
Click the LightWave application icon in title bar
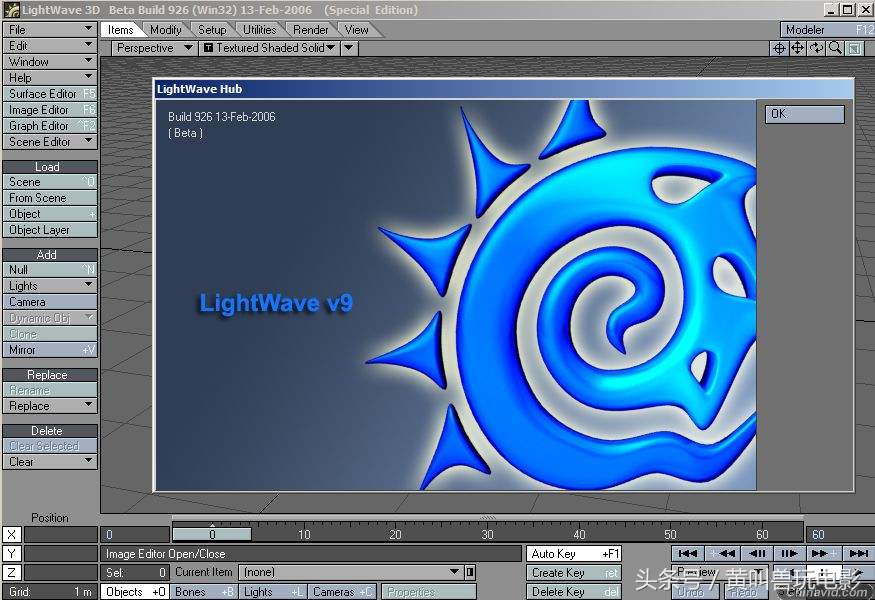[11, 9]
